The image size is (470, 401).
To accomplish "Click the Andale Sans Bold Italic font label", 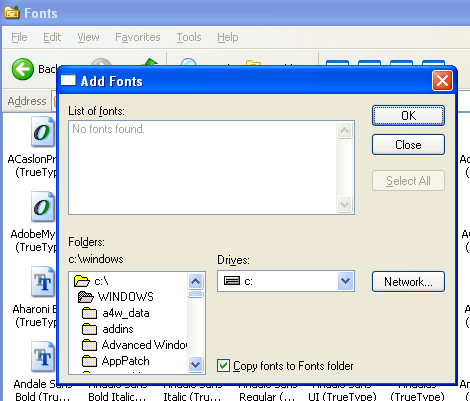I will point(117,392).
